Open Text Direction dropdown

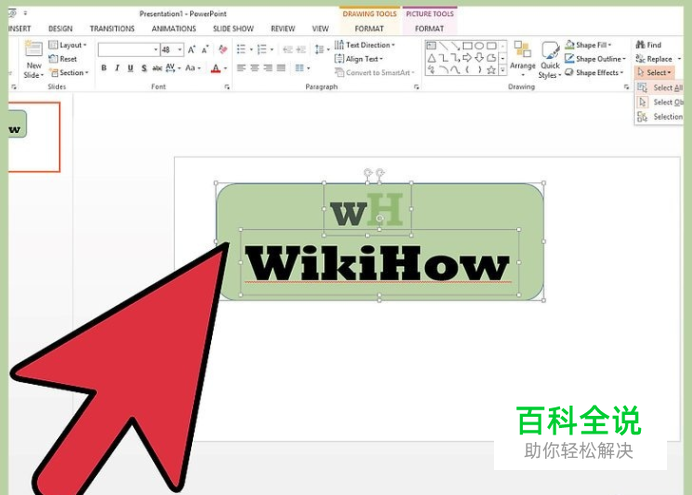pyautogui.click(x=365, y=45)
